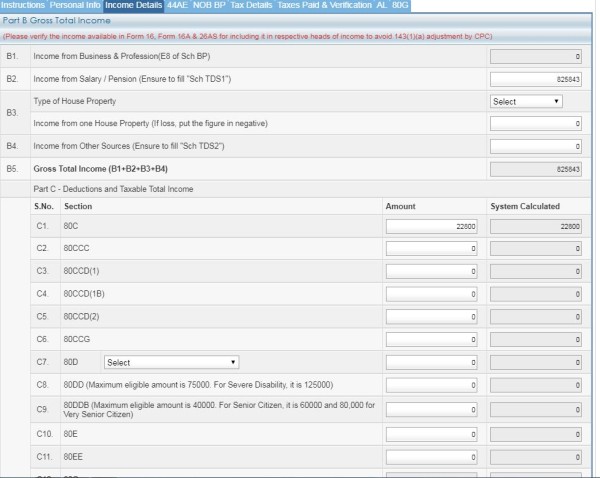Expand the Type of House Property dropdown

coord(526,101)
